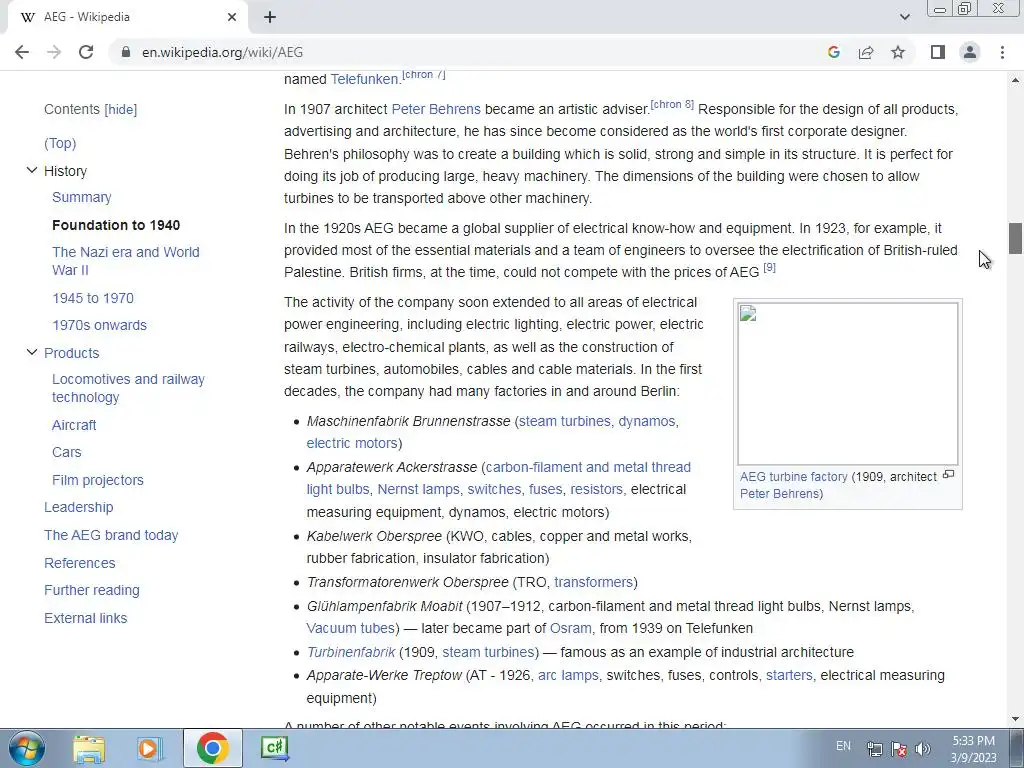Bookmark this page with the star

898,52
